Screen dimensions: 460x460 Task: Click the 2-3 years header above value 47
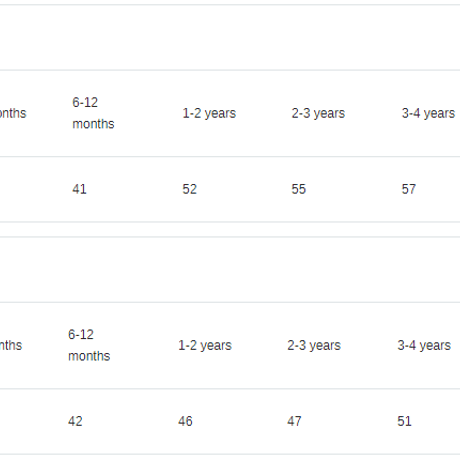click(314, 346)
